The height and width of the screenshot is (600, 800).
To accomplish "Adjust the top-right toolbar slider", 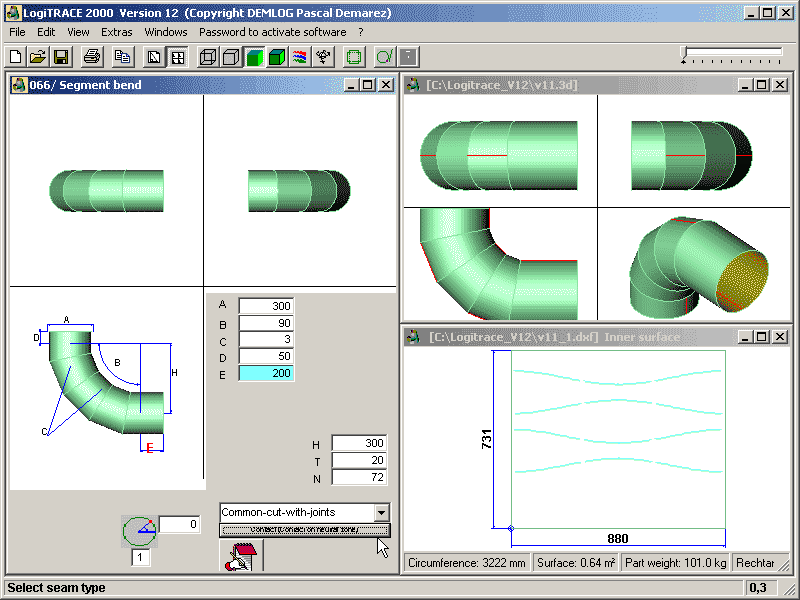I will click(732, 55).
